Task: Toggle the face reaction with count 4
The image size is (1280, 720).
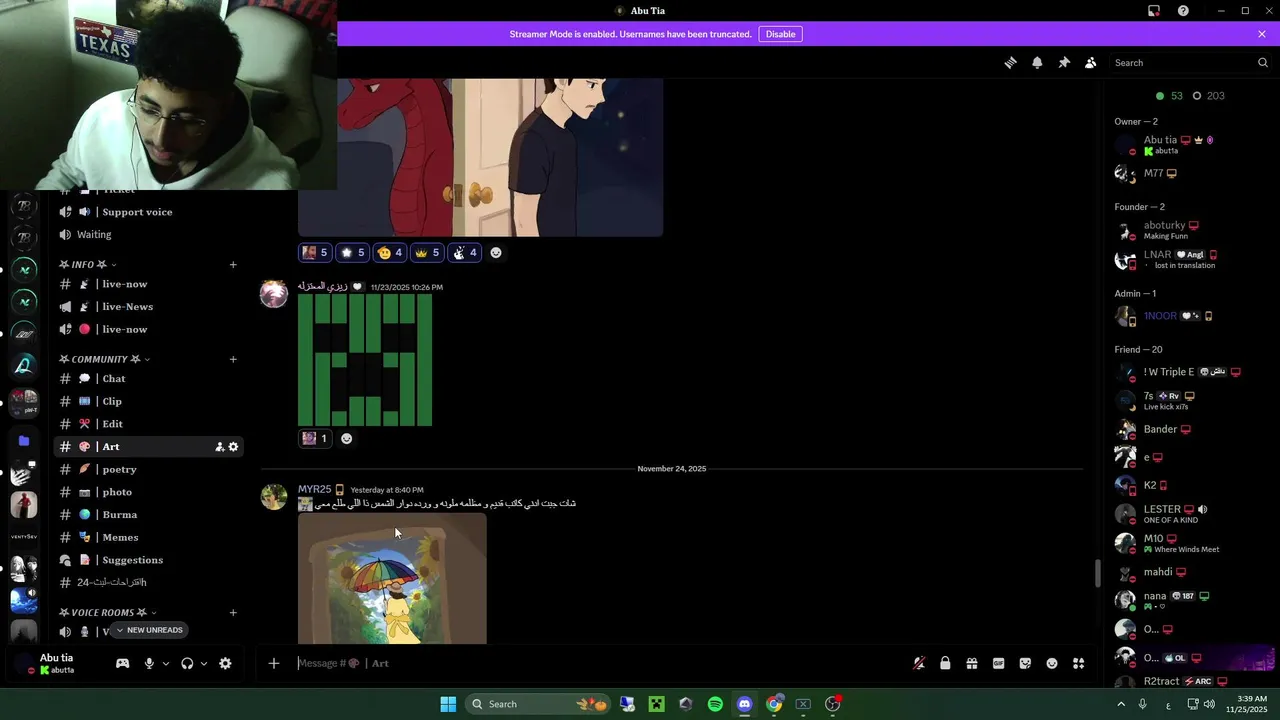Action: 389,253
